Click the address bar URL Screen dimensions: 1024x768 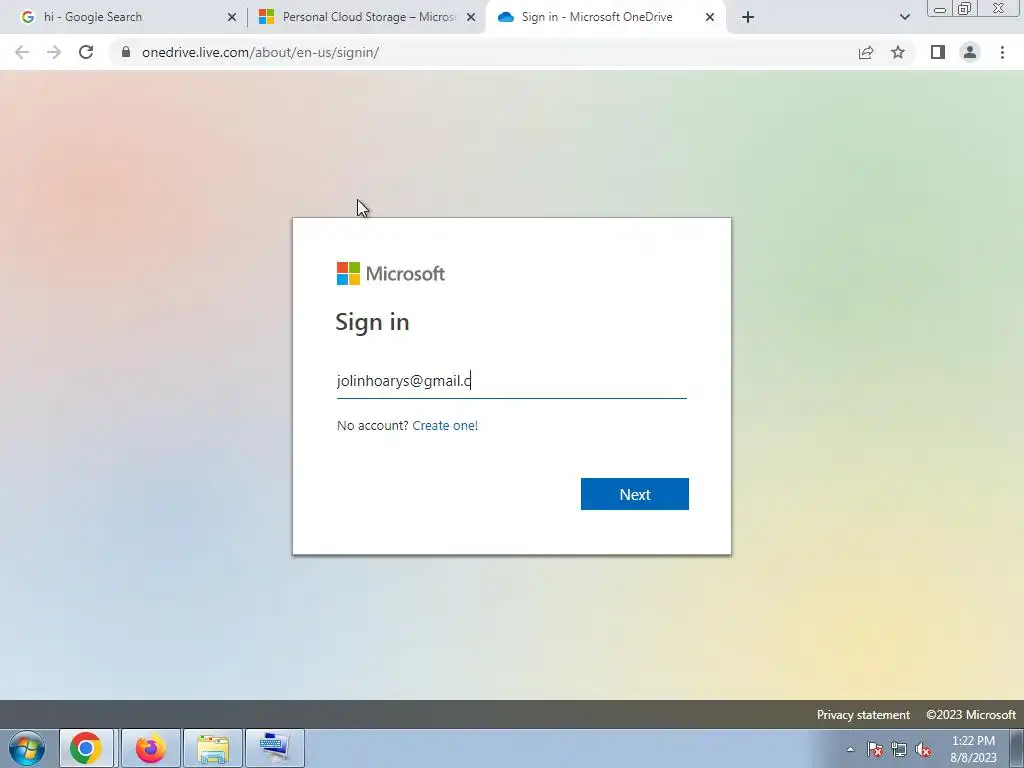261,52
